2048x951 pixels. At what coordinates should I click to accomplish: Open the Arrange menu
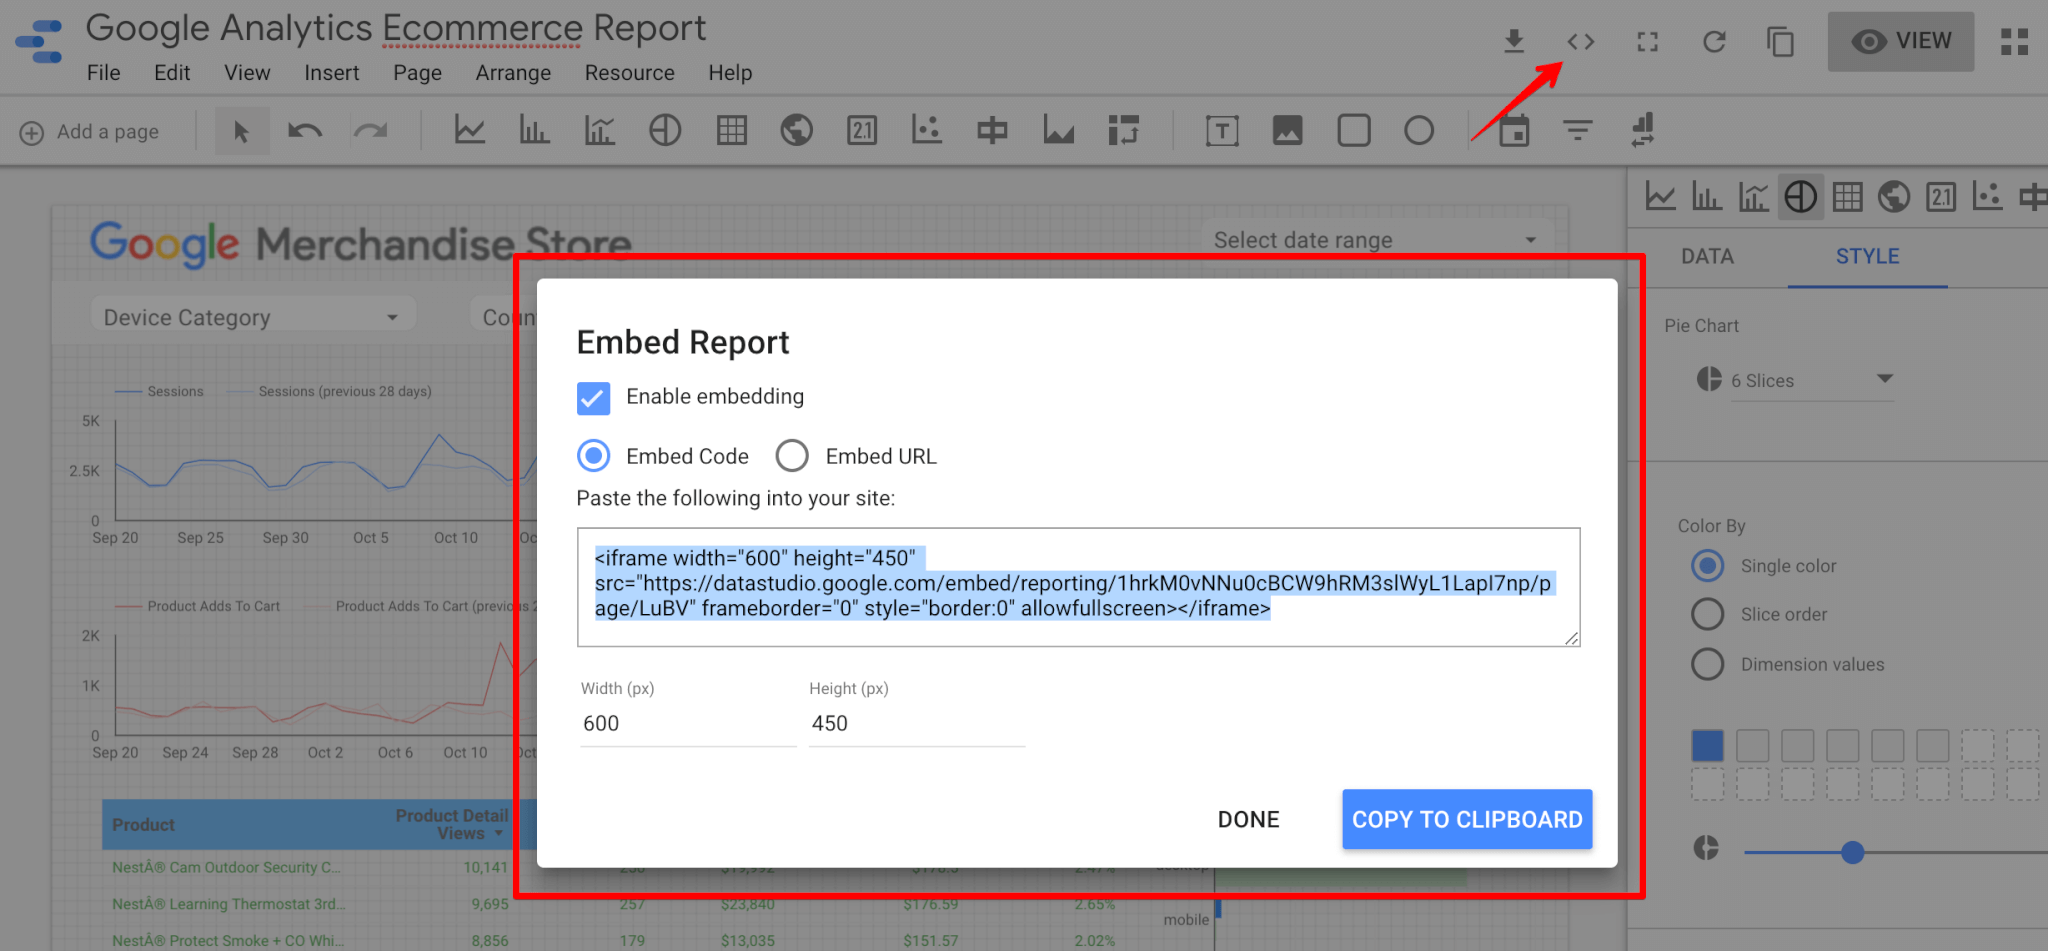pos(513,73)
